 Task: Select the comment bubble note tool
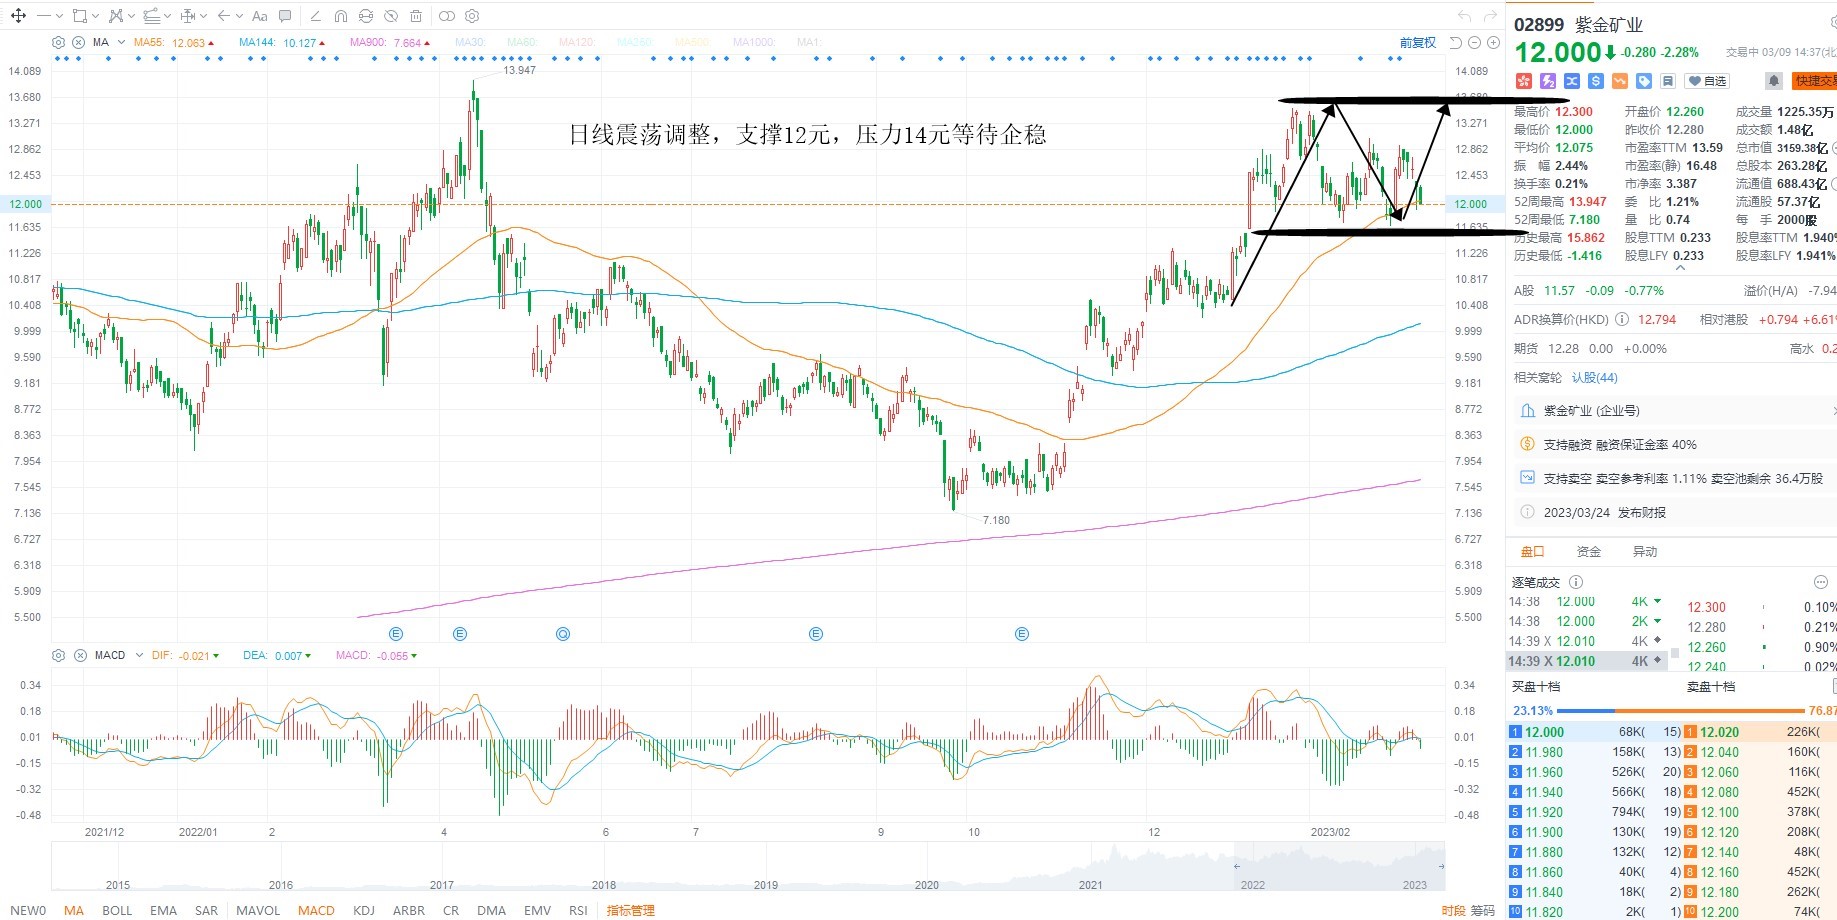click(x=285, y=16)
